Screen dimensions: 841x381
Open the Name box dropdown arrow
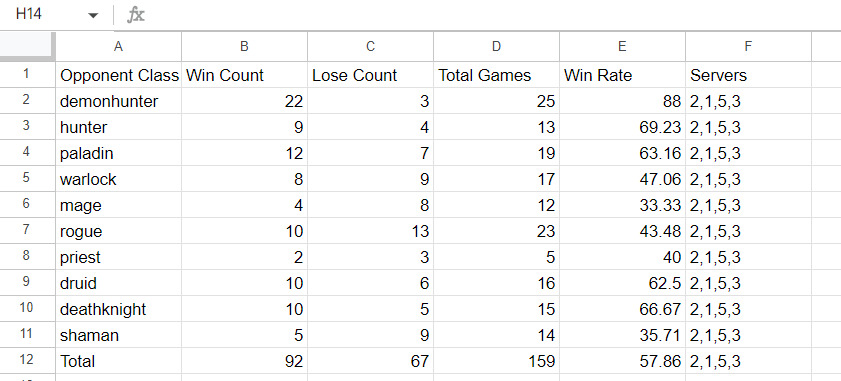pos(93,15)
